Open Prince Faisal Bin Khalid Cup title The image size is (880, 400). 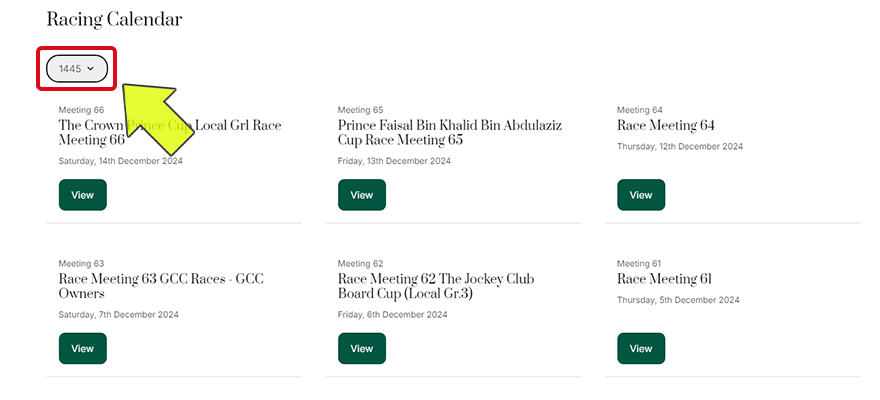(x=448, y=133)
